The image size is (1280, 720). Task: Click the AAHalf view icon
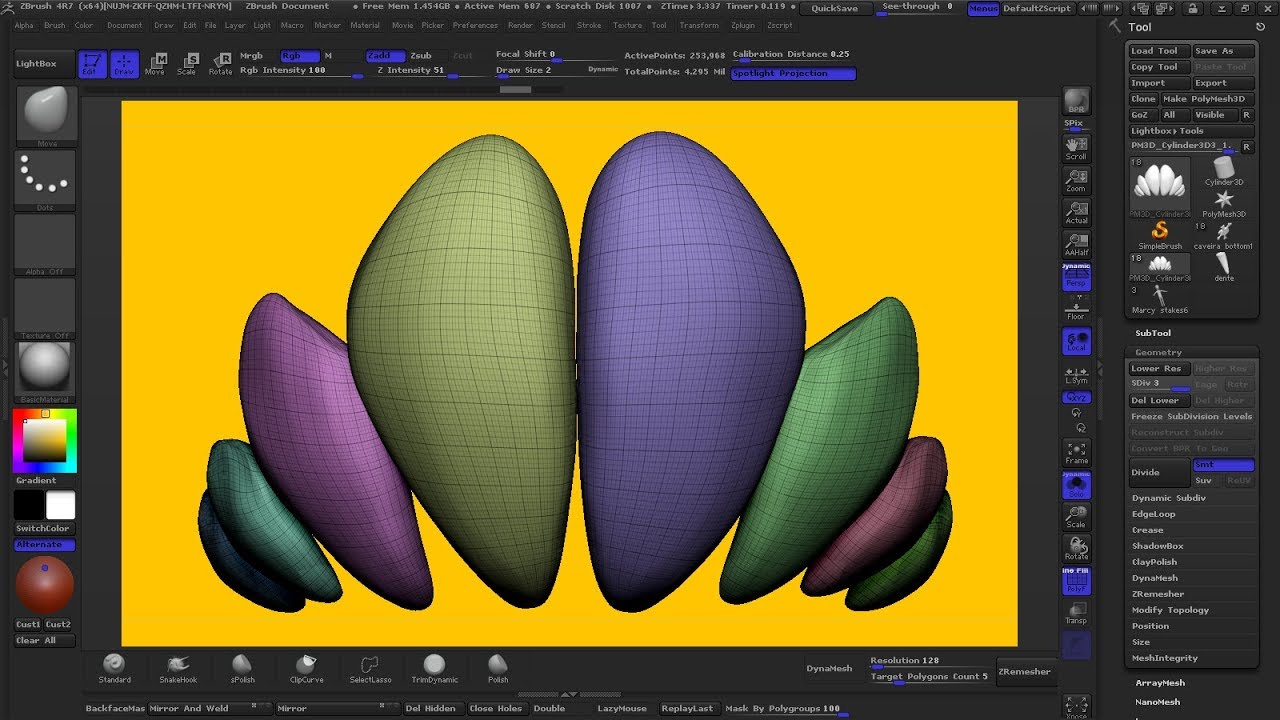click(x=1076, y=244)
